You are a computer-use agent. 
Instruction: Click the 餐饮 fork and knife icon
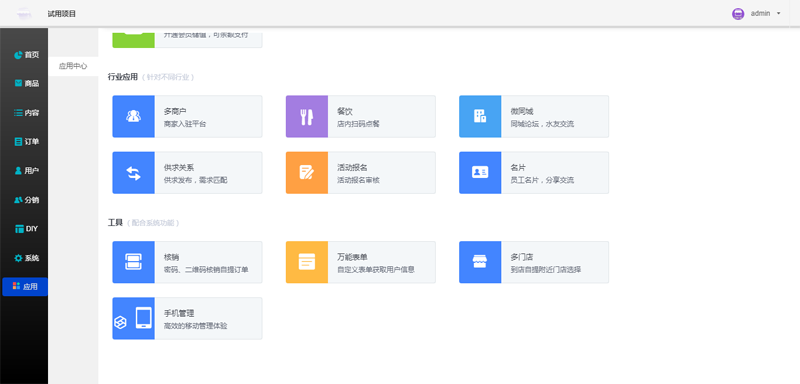[x=307, y=116]
